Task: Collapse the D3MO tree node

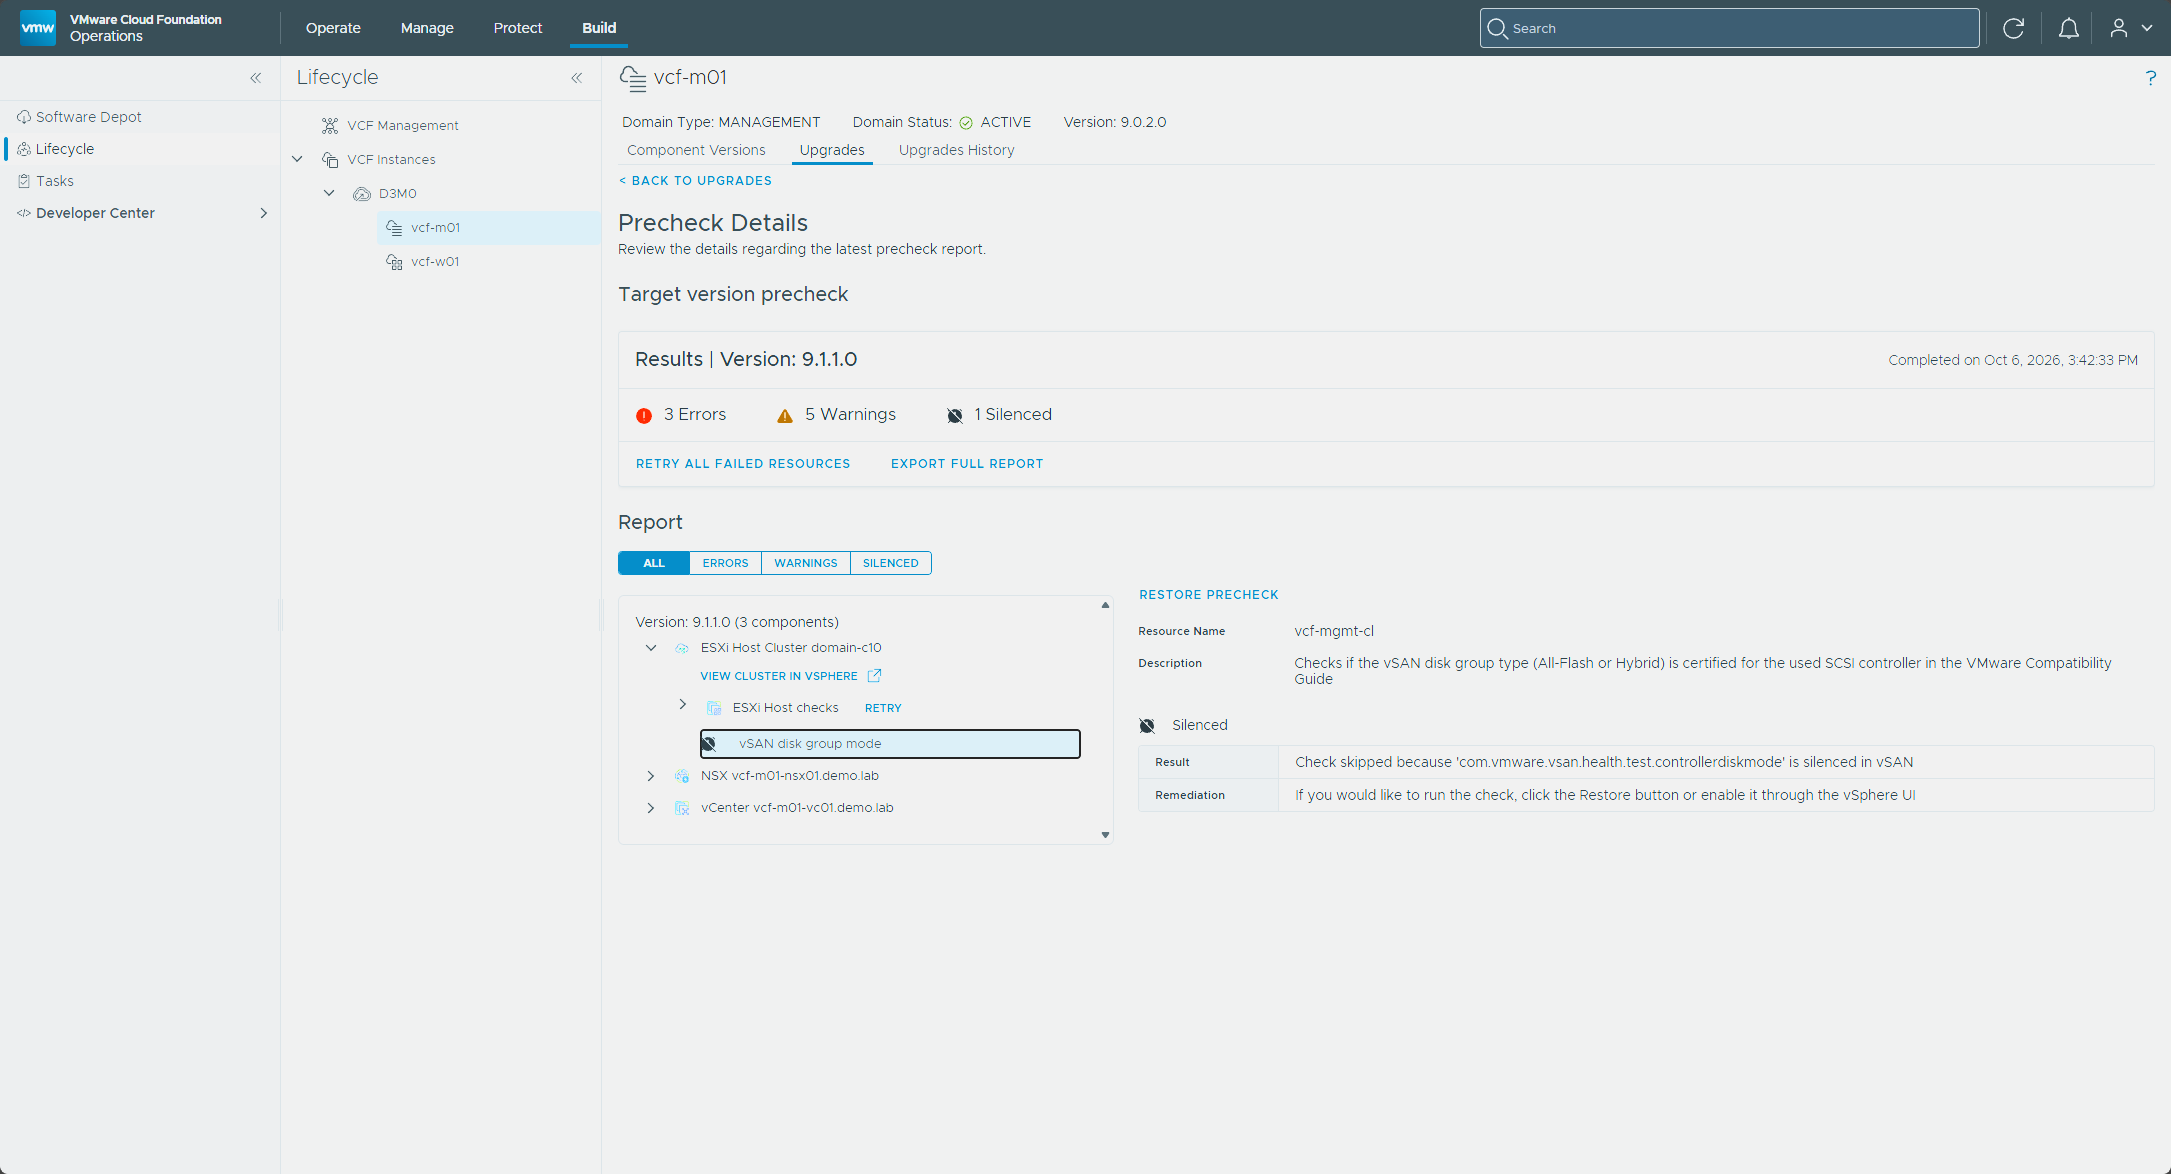Action: pyautogui.click(x=329, y=193)
